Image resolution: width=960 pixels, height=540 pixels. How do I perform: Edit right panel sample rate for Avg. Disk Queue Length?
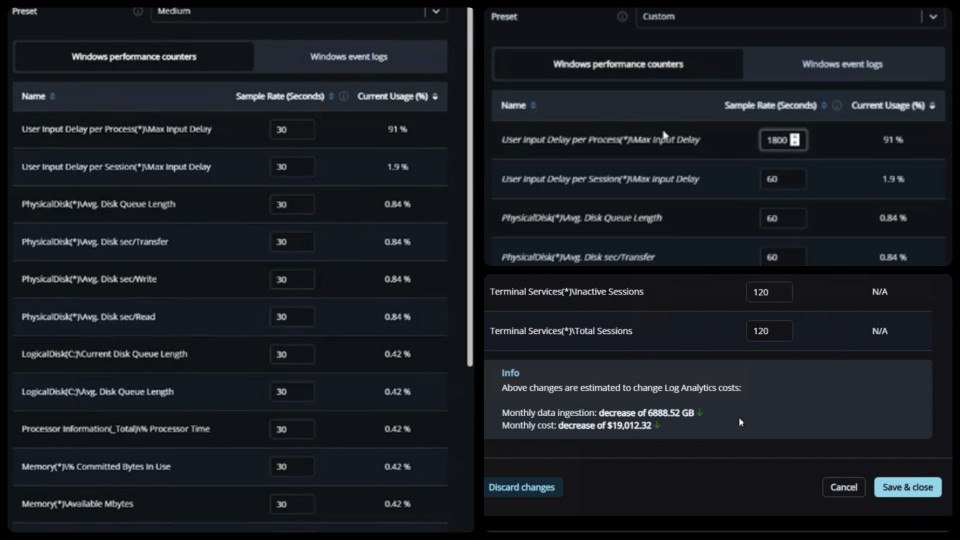[783, 218]
